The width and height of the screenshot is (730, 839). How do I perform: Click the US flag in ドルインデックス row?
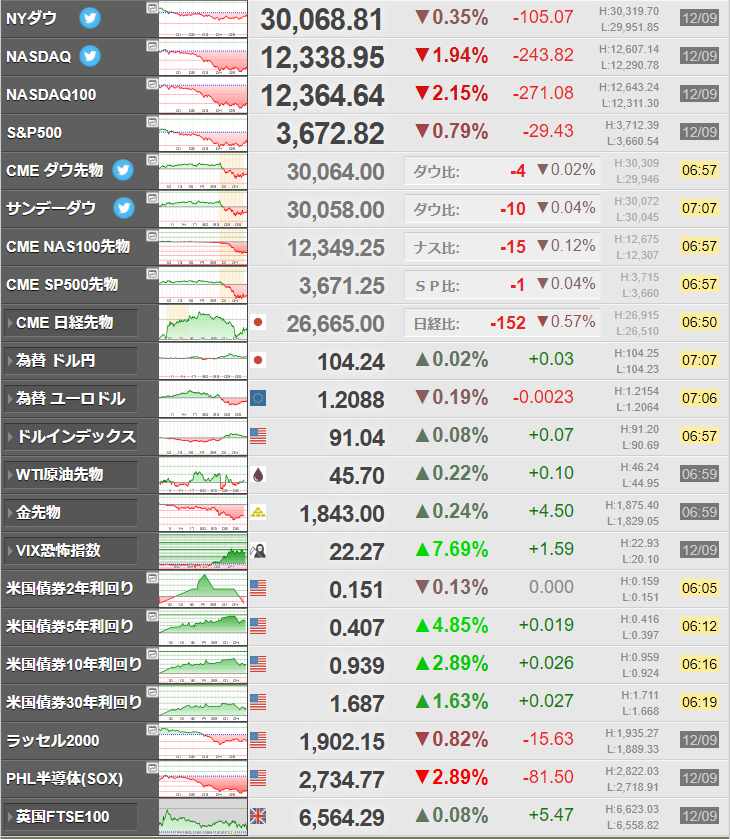tap(258, 436)
